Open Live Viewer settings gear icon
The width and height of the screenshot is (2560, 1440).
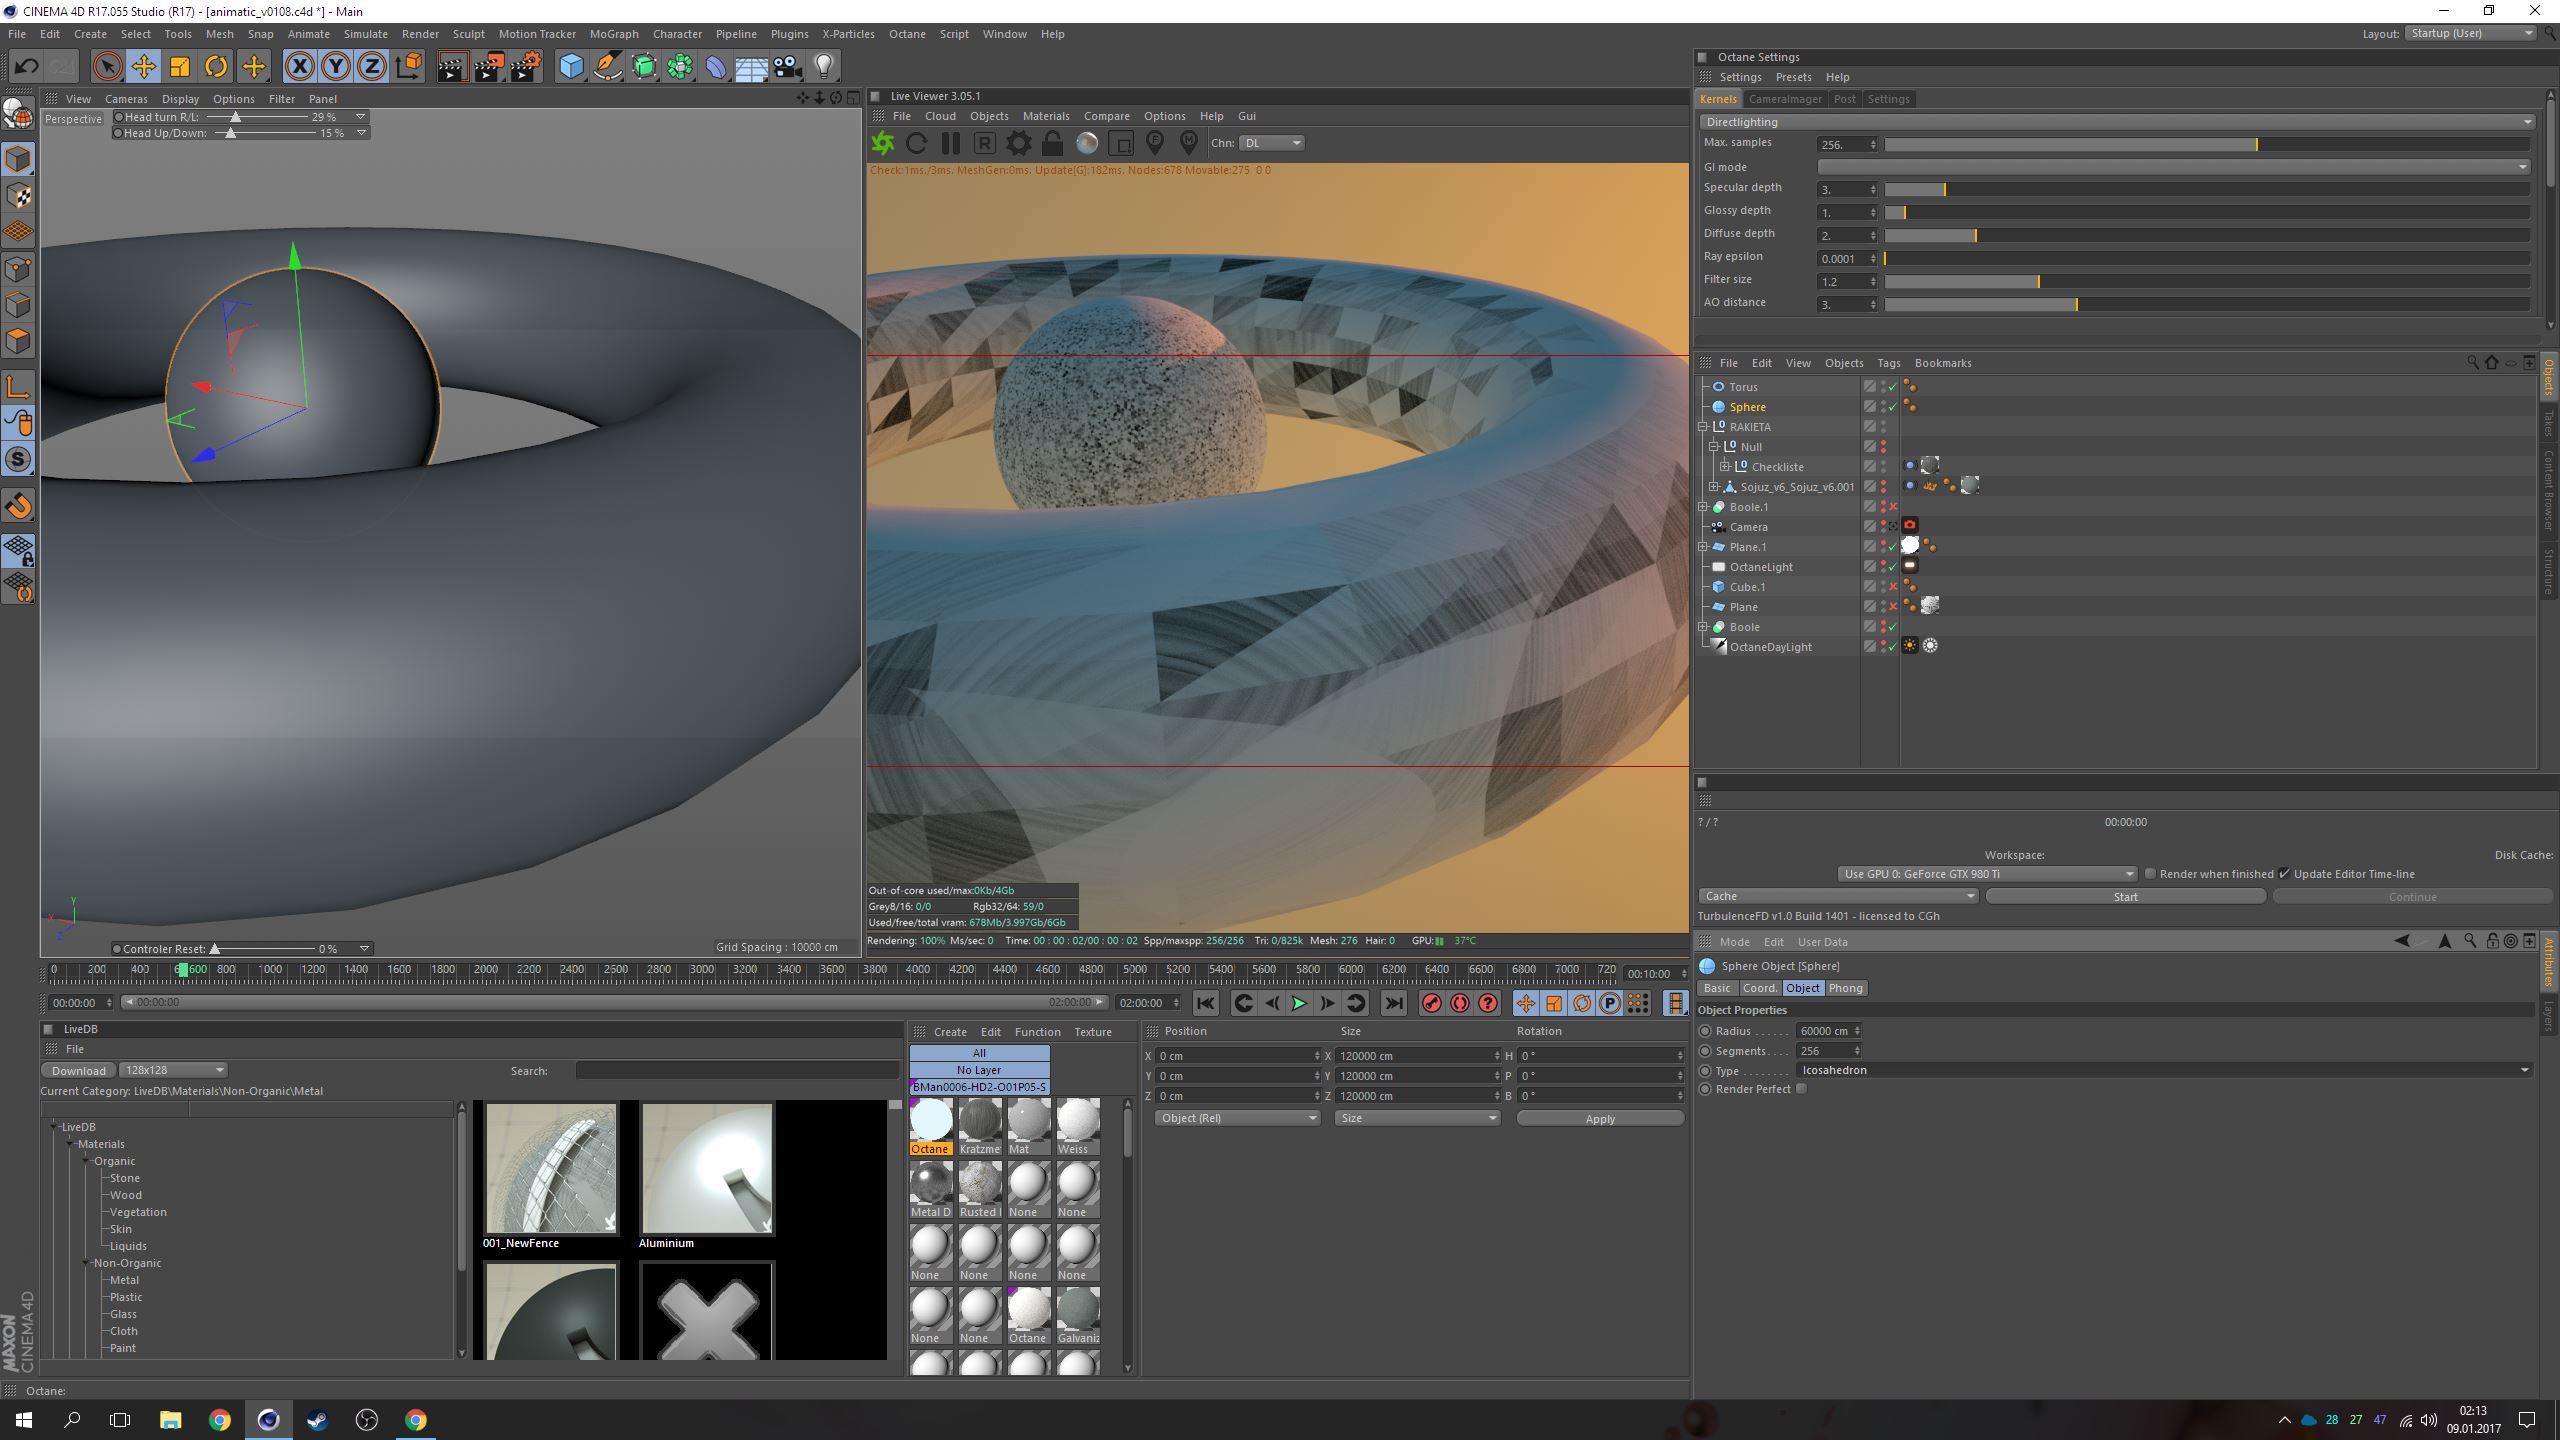pyautogui.click(x=1018, y=143)
